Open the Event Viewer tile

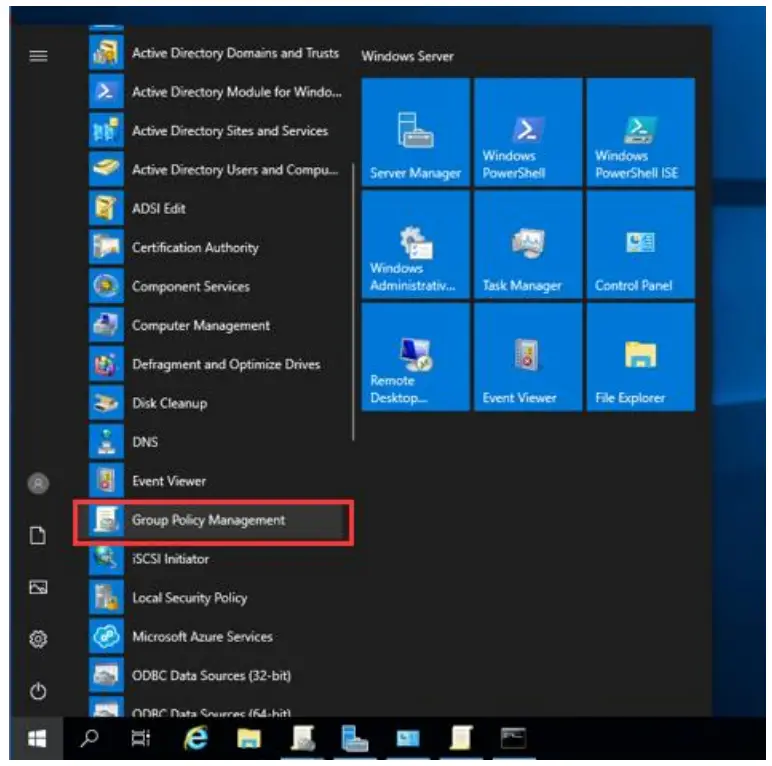pos(528,357)
